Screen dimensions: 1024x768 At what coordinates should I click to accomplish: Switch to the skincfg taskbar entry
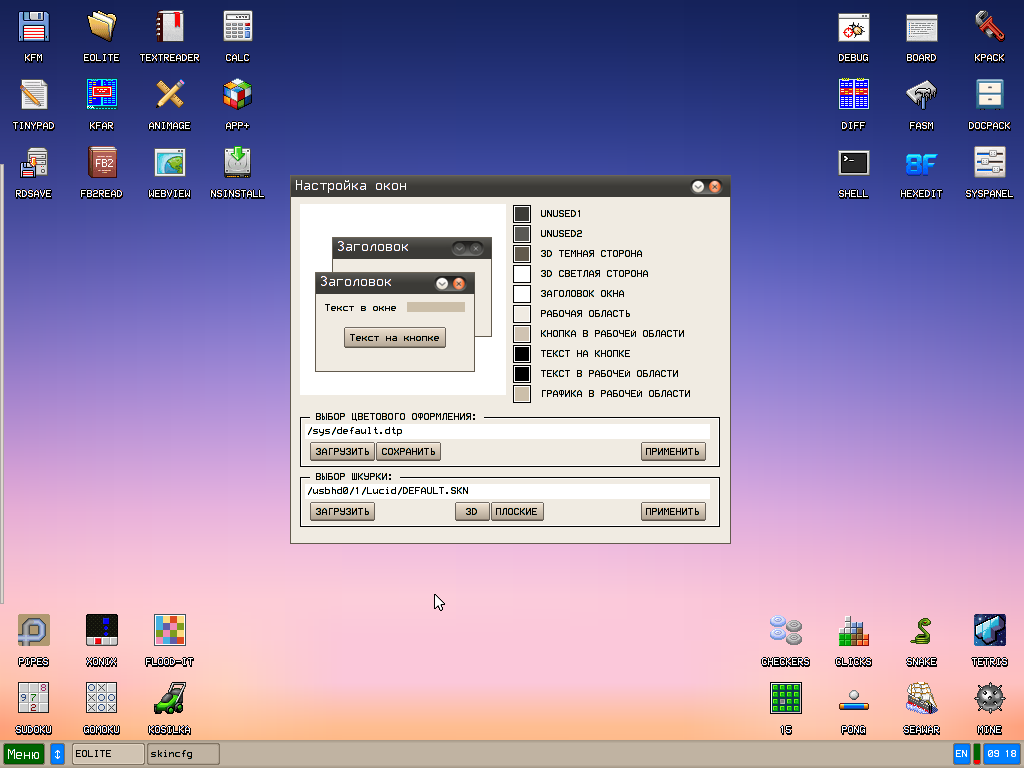pyautogui.click(x=183, y=753)
